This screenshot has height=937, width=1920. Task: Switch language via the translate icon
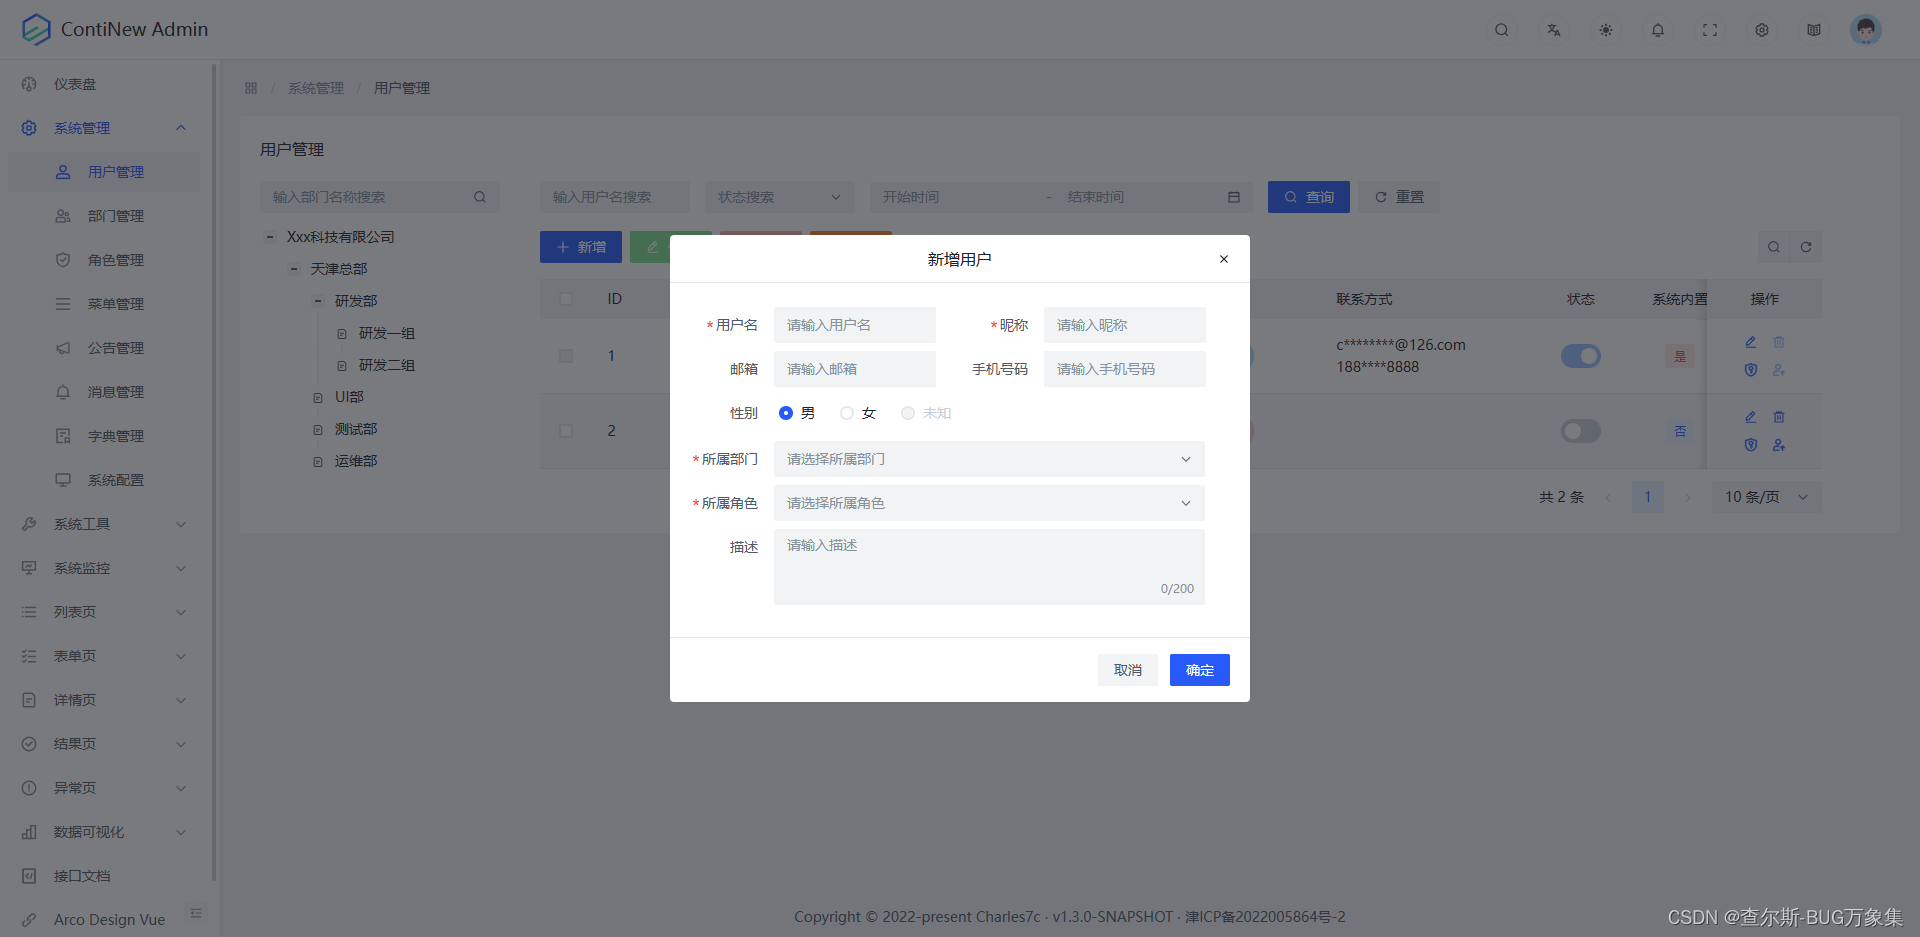click(x=1554, y=30)
